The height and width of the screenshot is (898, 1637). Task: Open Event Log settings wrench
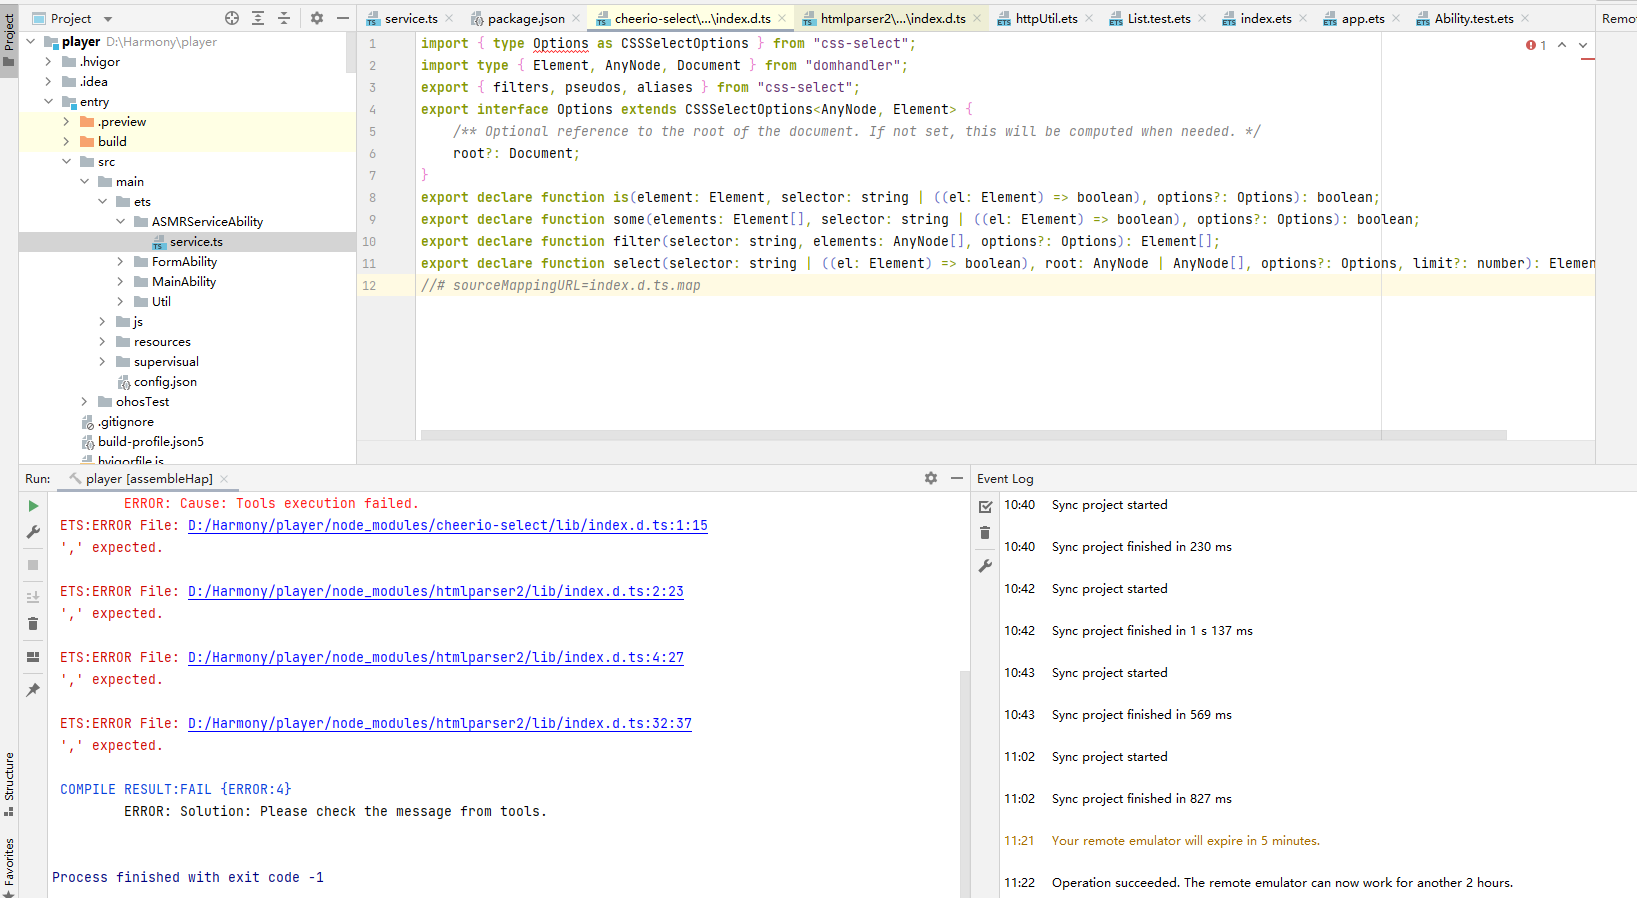985,566
